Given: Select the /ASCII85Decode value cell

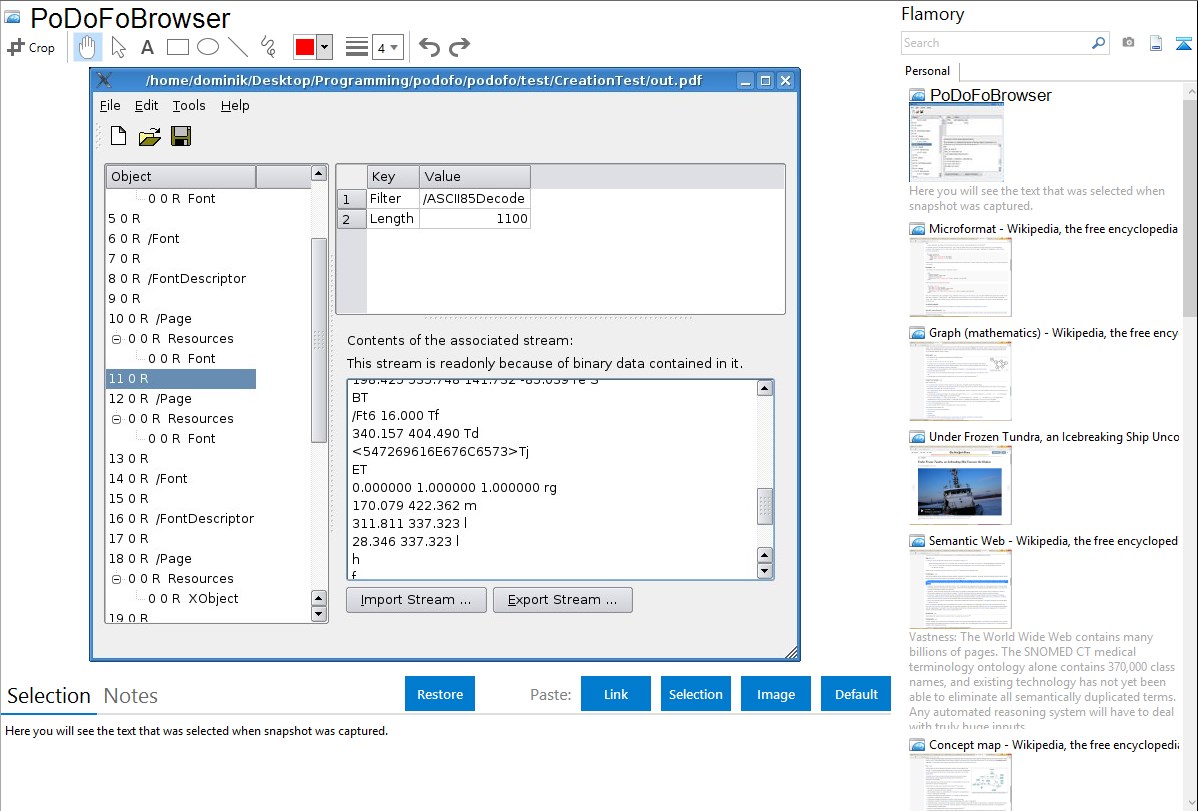Looking at the screenshot, I should click(474, 199).
